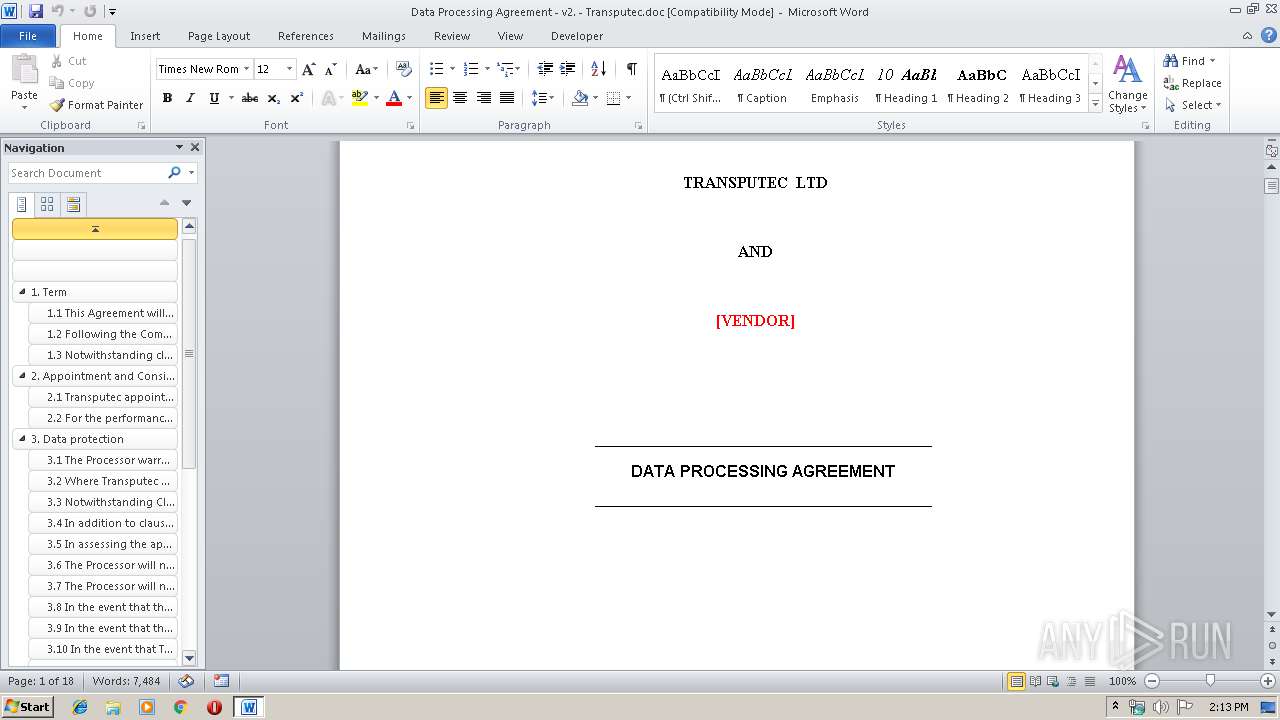Browse headings in Navigation pane
This screenshot has width=1280, height=720.
[x=21, y=204]
